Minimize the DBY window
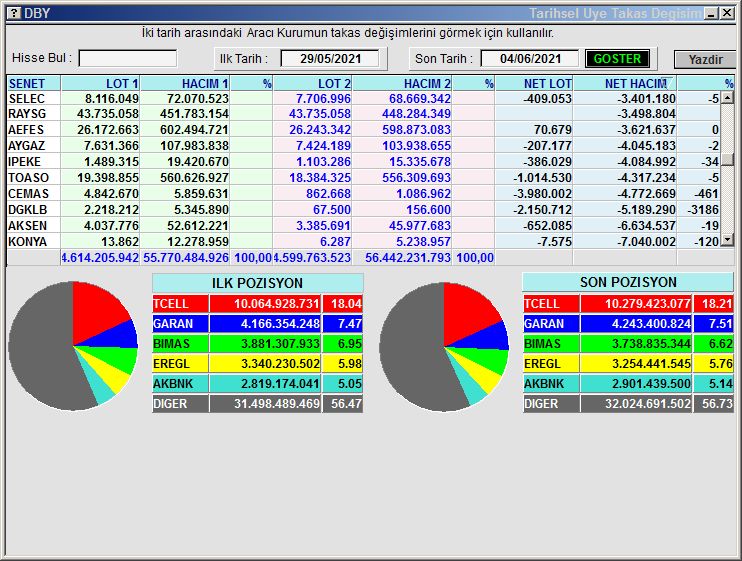742x561 pixels. (711, 13)
